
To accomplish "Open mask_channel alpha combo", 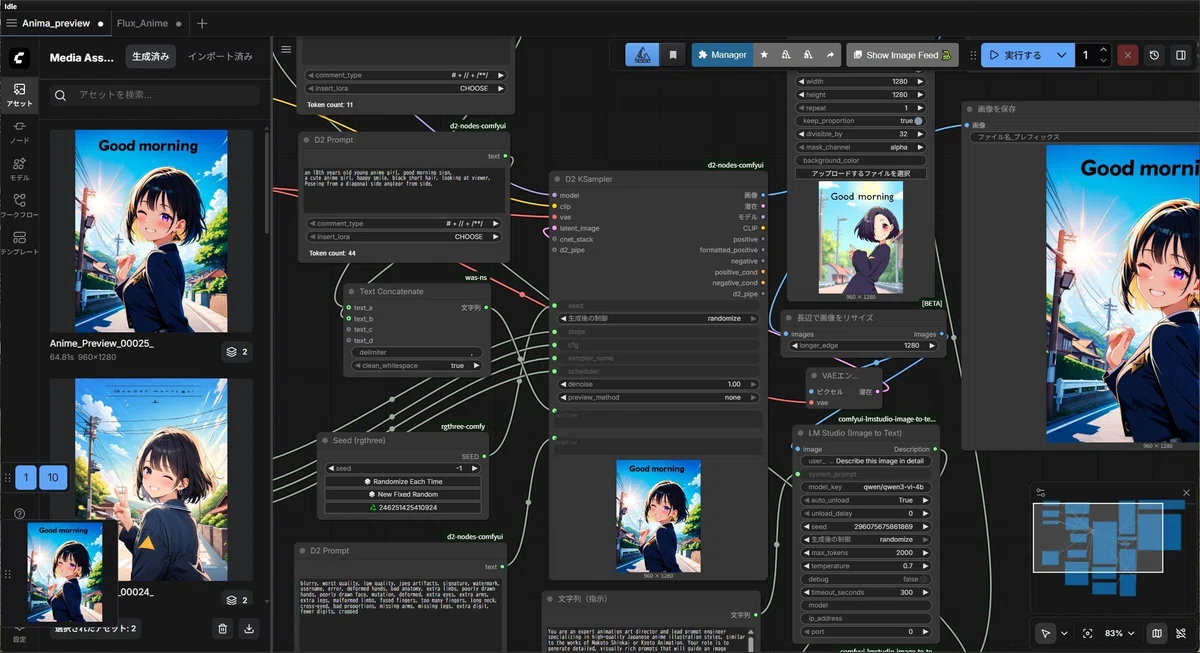I will pos(860,147).
